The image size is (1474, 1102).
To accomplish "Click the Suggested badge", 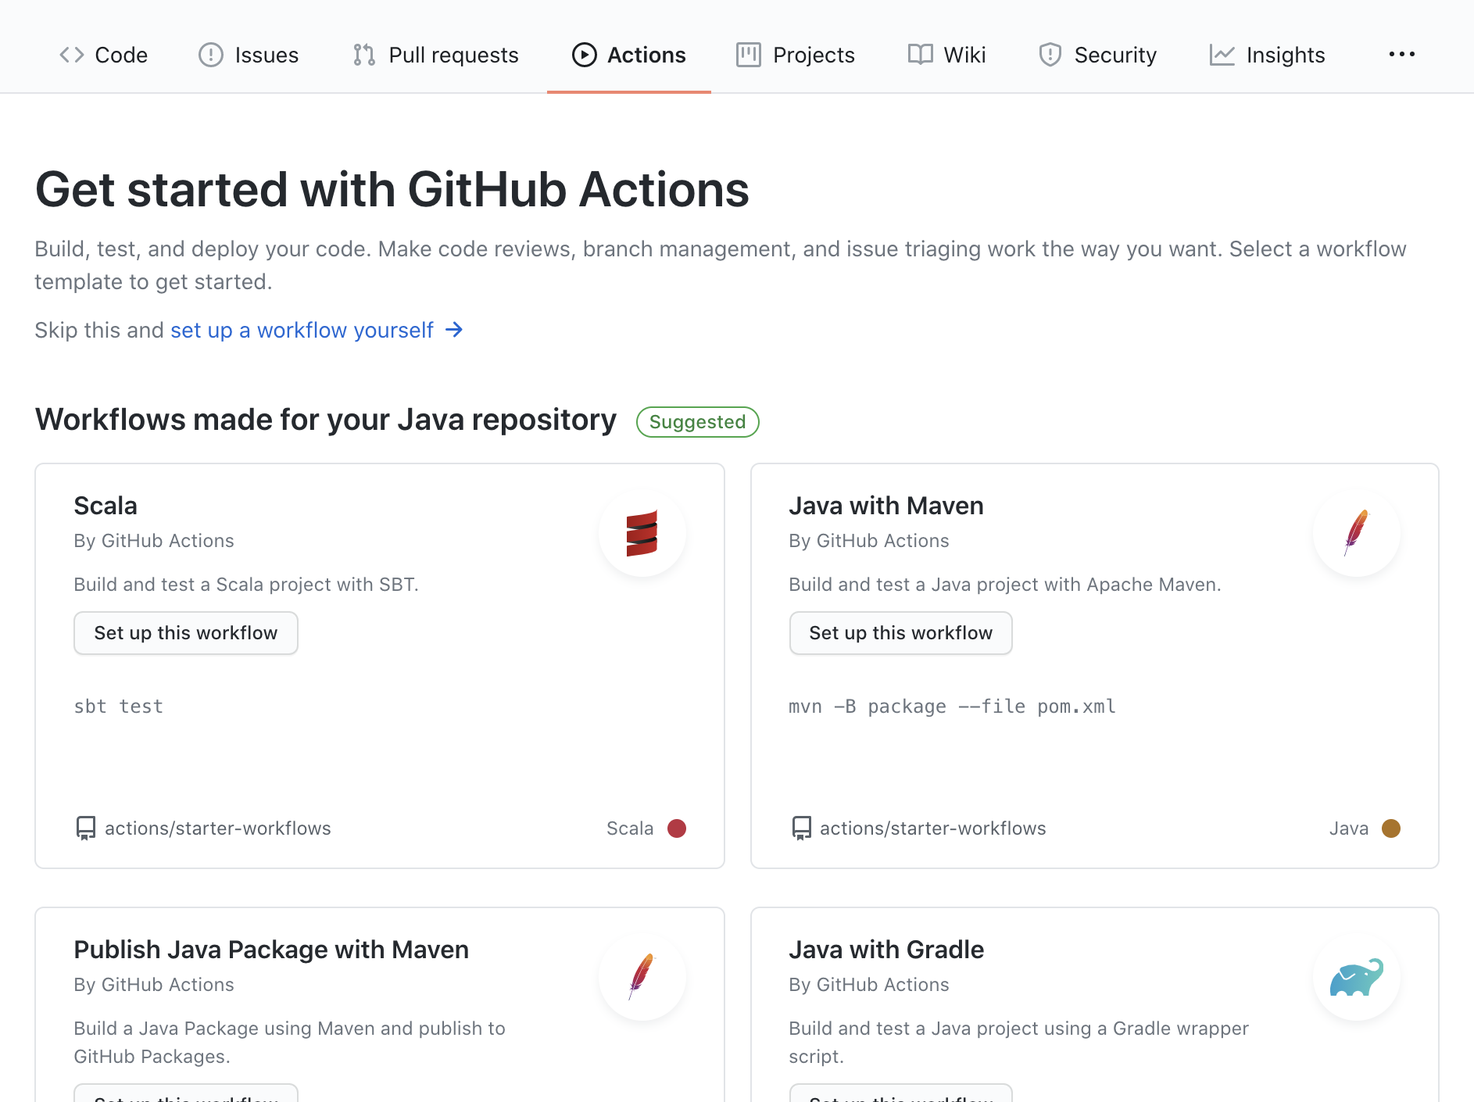I will pyautogui.click(x=698, y=422).
